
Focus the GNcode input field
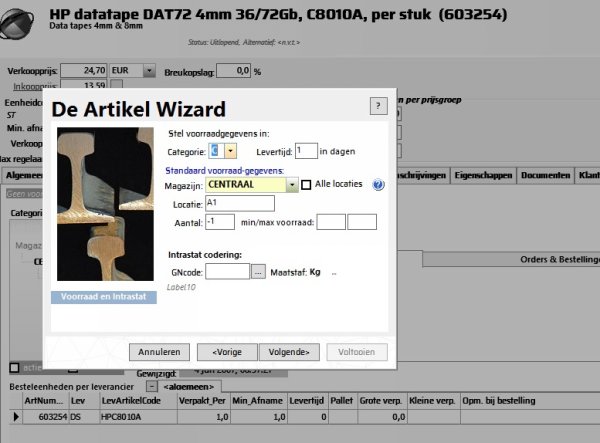pyautogui.click(x=228, y=272)
